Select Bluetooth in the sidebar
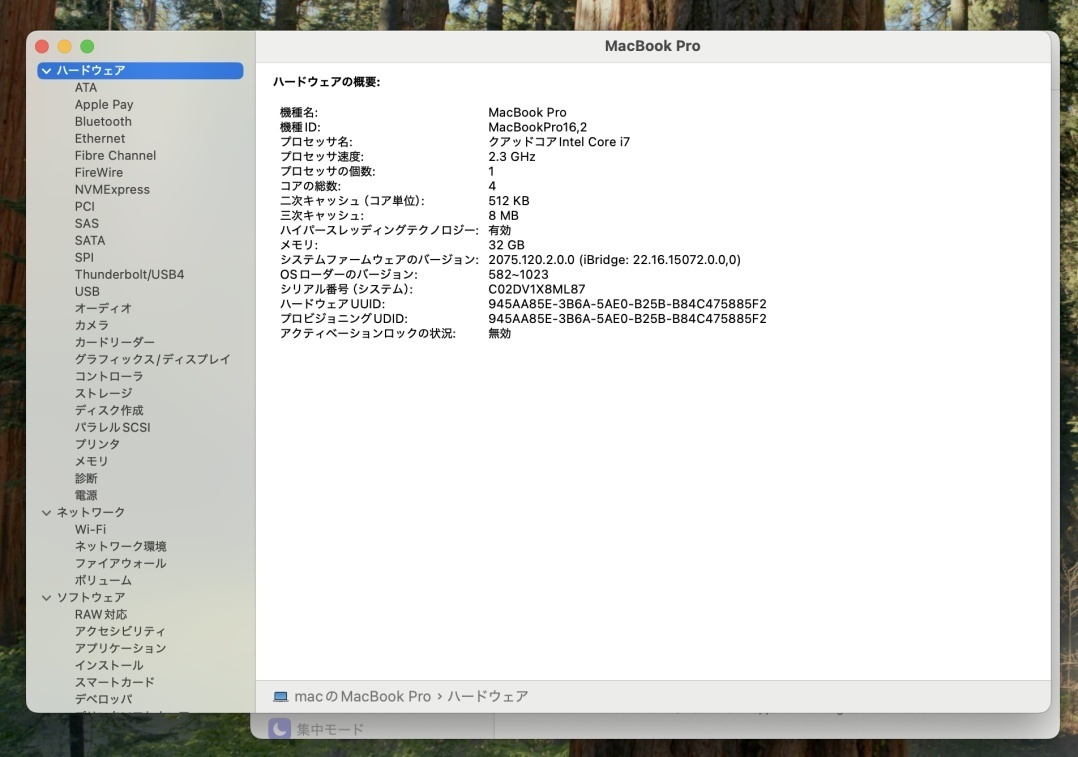 [103, 122]
